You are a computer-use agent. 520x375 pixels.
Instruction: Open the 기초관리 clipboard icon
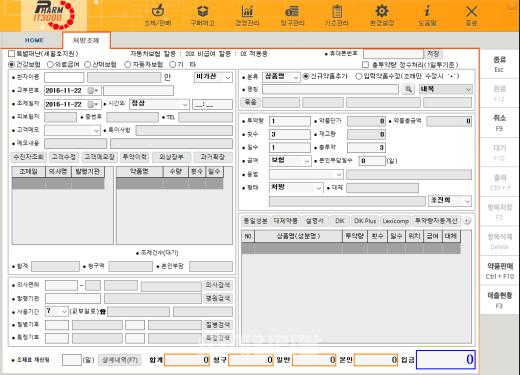337,12
